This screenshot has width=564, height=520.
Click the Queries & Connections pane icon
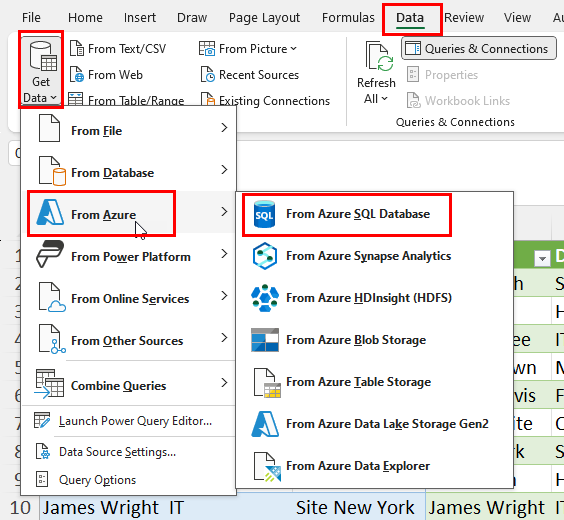[x=413, y=48]
